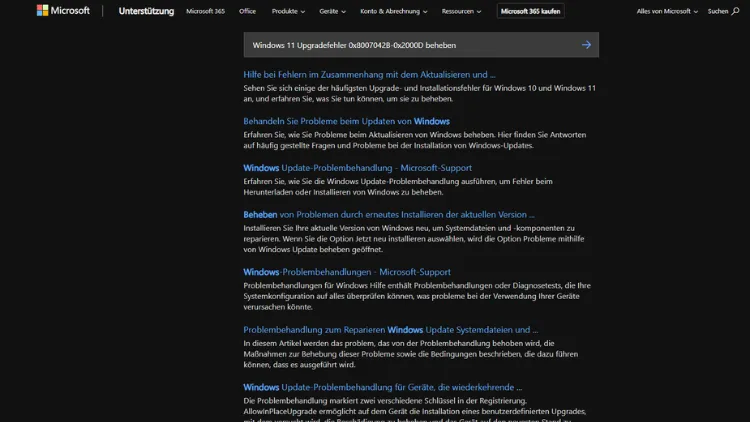Expand Konto & Abrechnung dropdown

click(x=394, y=11)
